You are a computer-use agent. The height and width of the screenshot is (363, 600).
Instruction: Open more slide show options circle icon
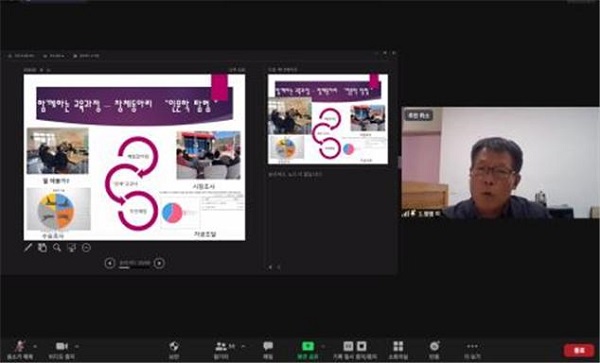coord(86,247)
